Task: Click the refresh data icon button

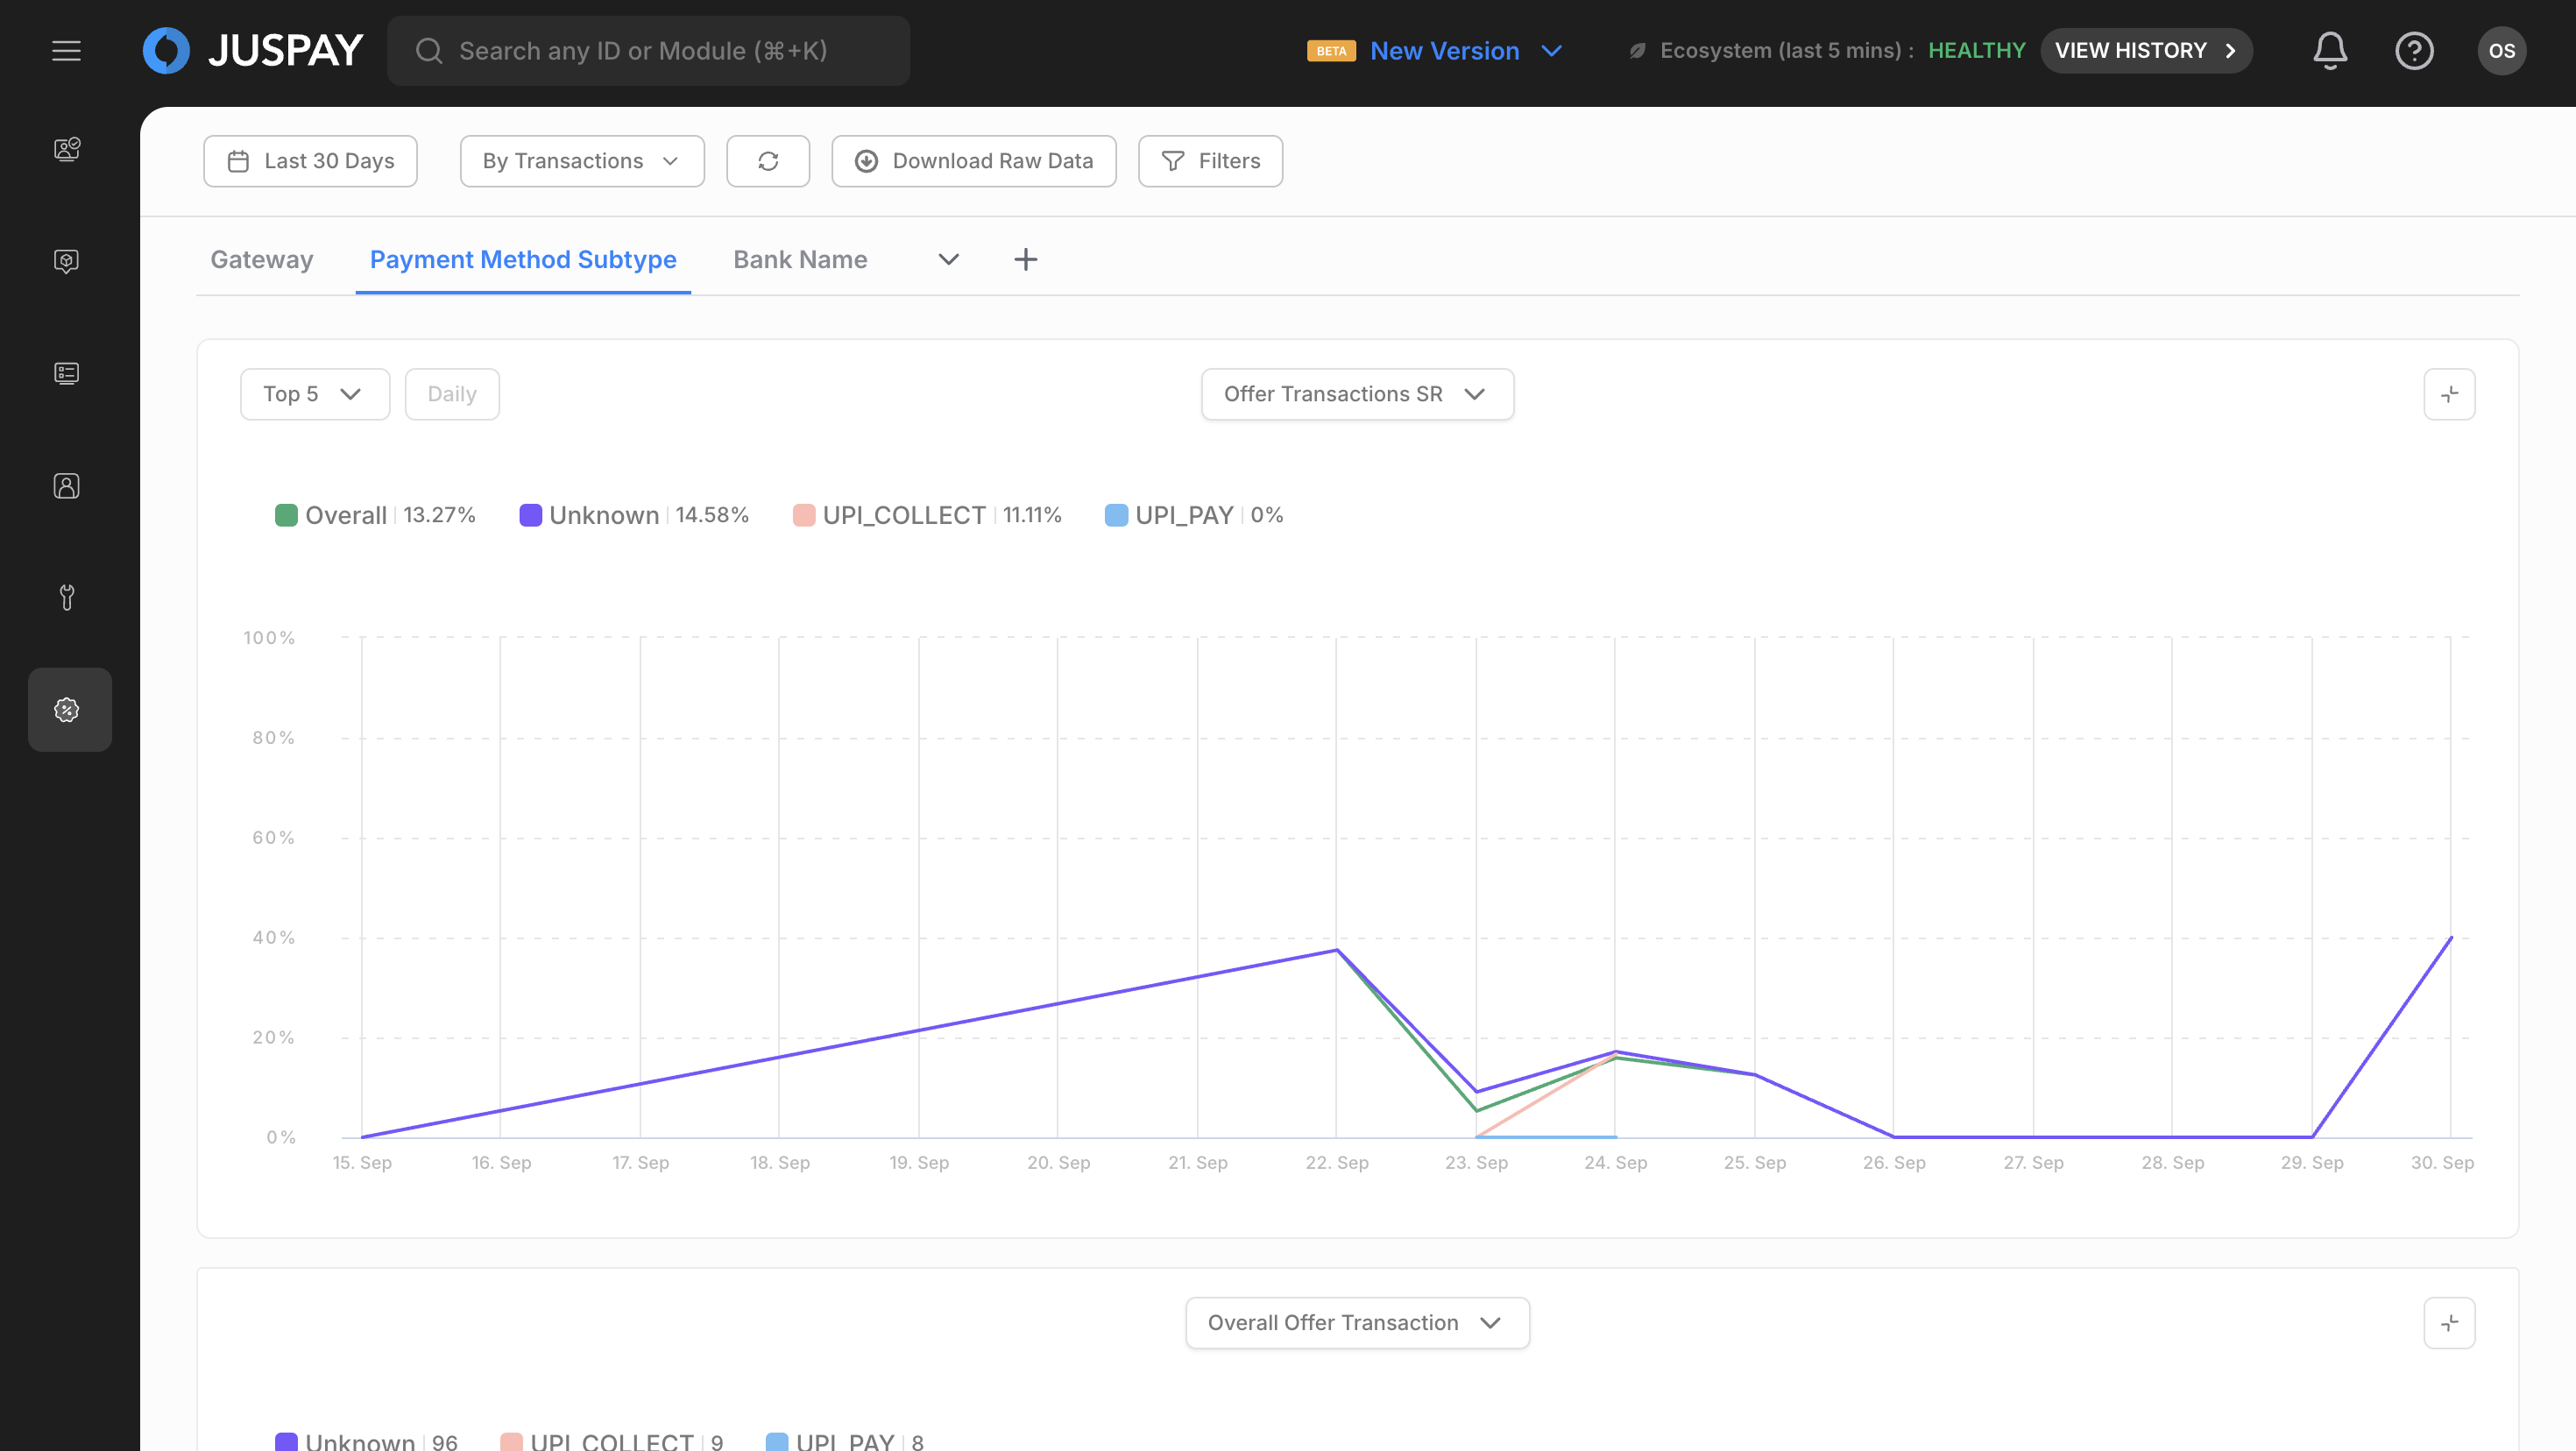Action: pyautogui.click(x=768, y=161)
